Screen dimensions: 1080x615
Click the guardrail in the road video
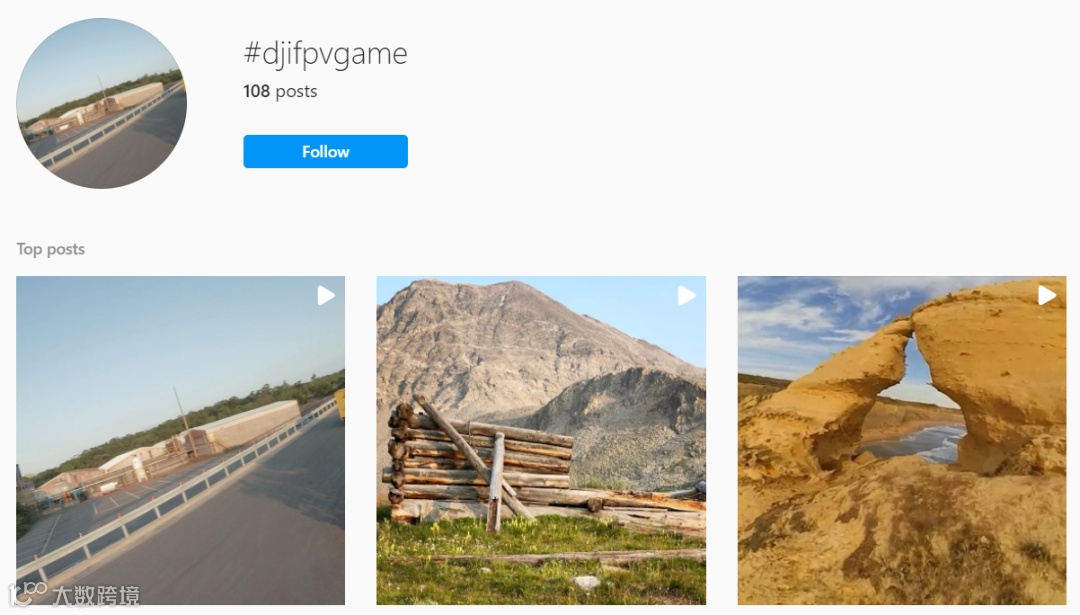[x=172, y=497]
